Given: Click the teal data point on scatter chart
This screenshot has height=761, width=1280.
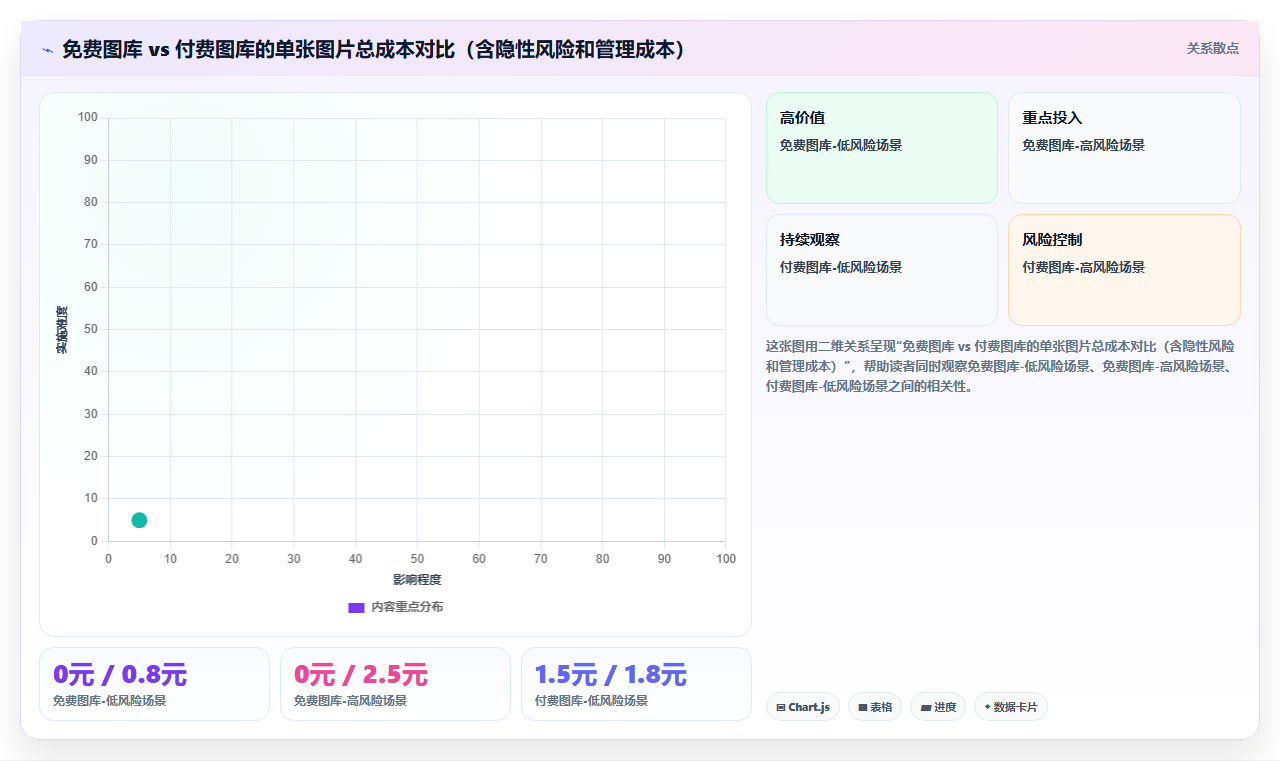Looking at the screenshot, I should 139,520.
